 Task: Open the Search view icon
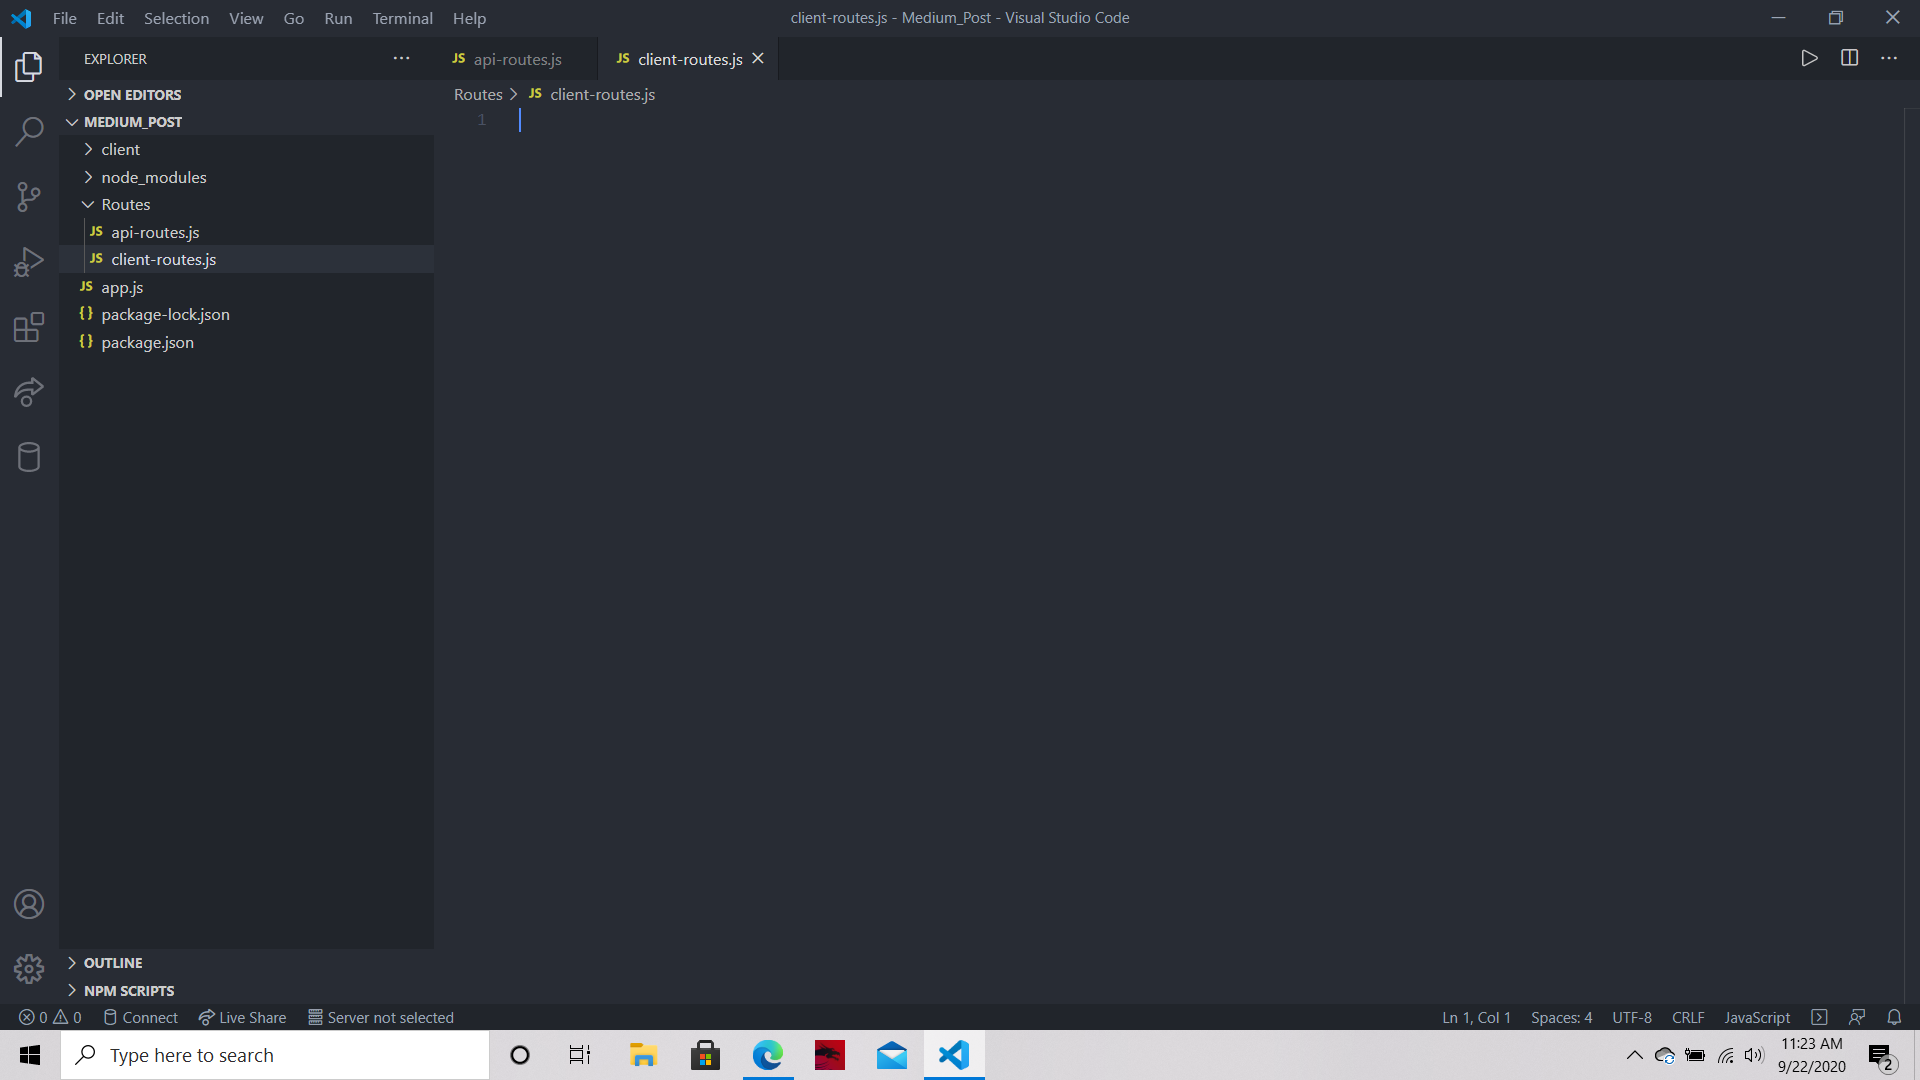[x=29, y=131]
